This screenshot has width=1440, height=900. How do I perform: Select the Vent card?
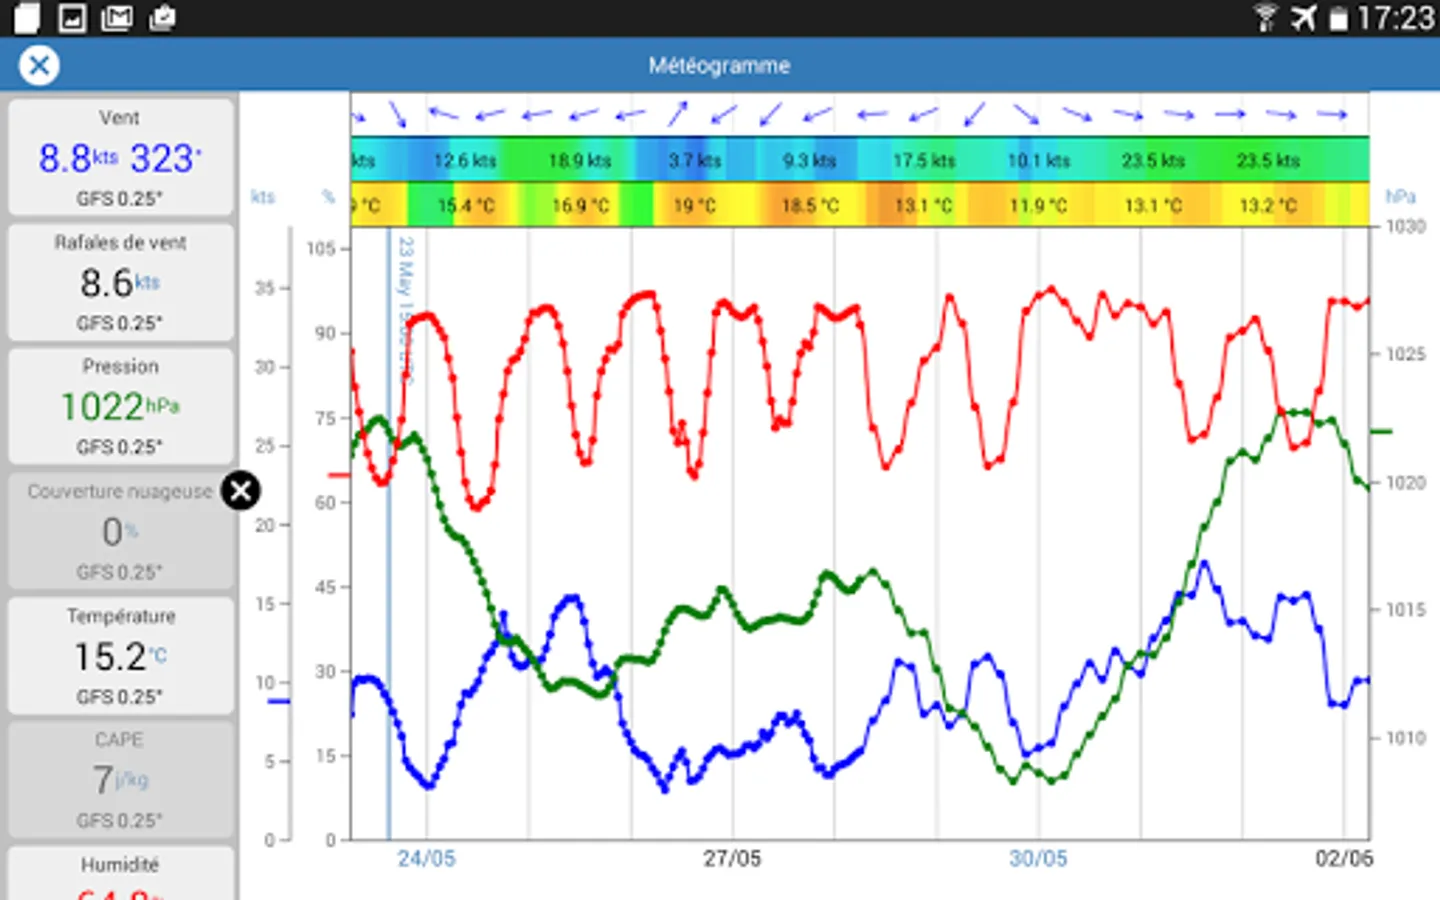pyautogui.click(x=121, y=157)
